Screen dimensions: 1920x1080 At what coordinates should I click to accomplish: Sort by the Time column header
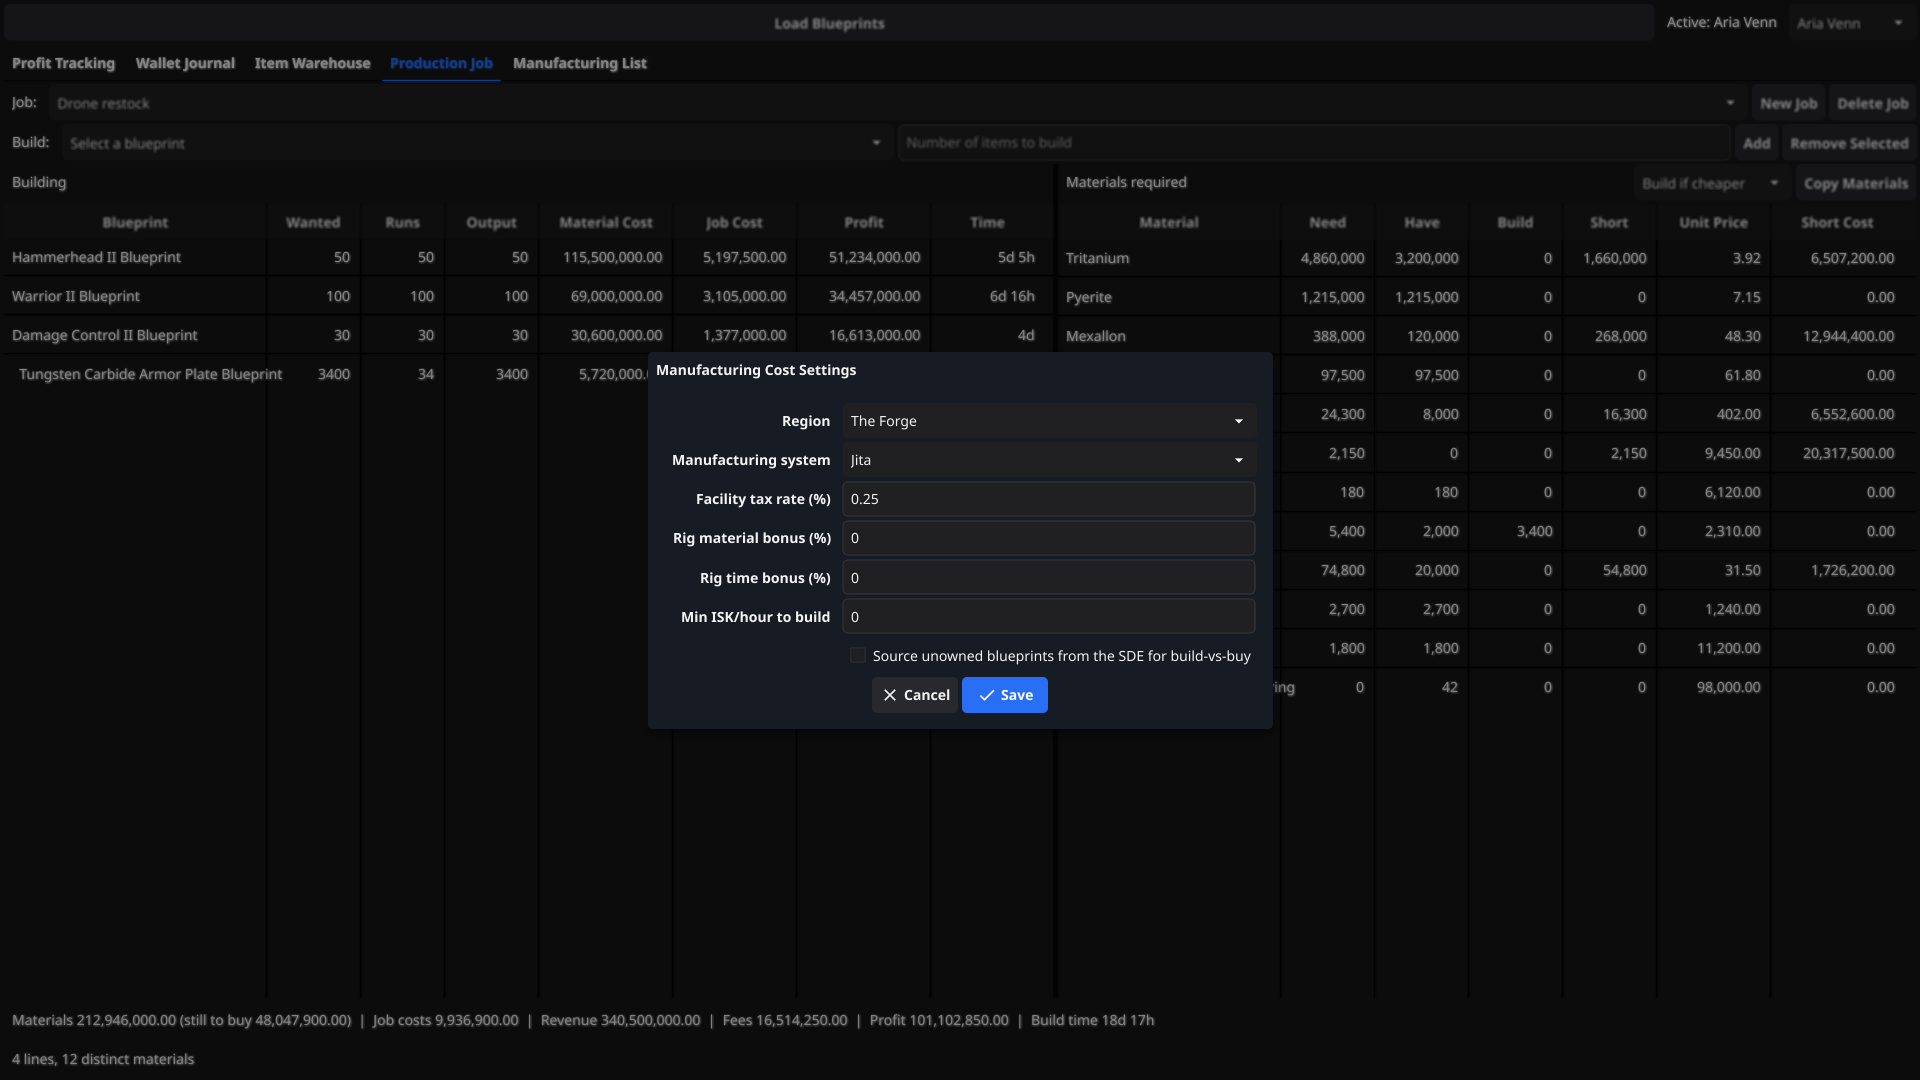coord(987,222)
